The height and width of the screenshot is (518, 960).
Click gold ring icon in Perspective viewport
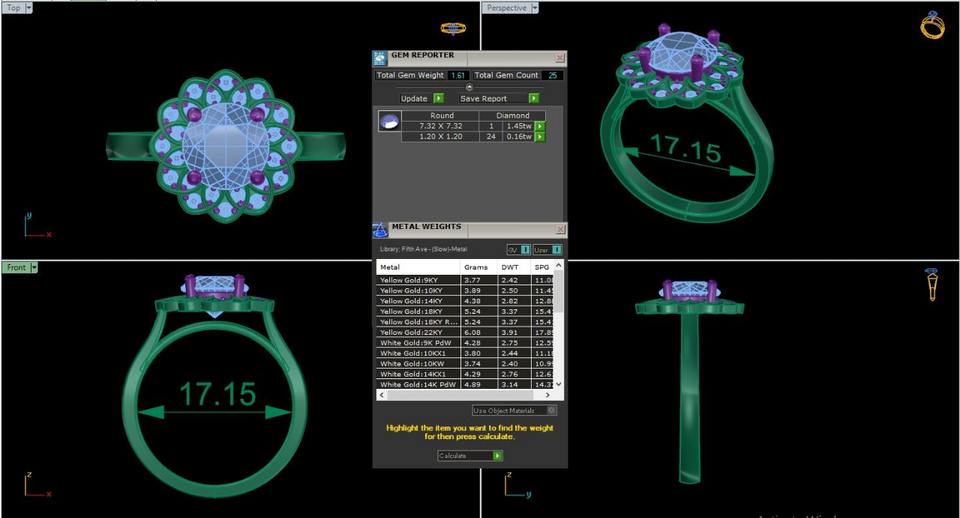[932, 25]
